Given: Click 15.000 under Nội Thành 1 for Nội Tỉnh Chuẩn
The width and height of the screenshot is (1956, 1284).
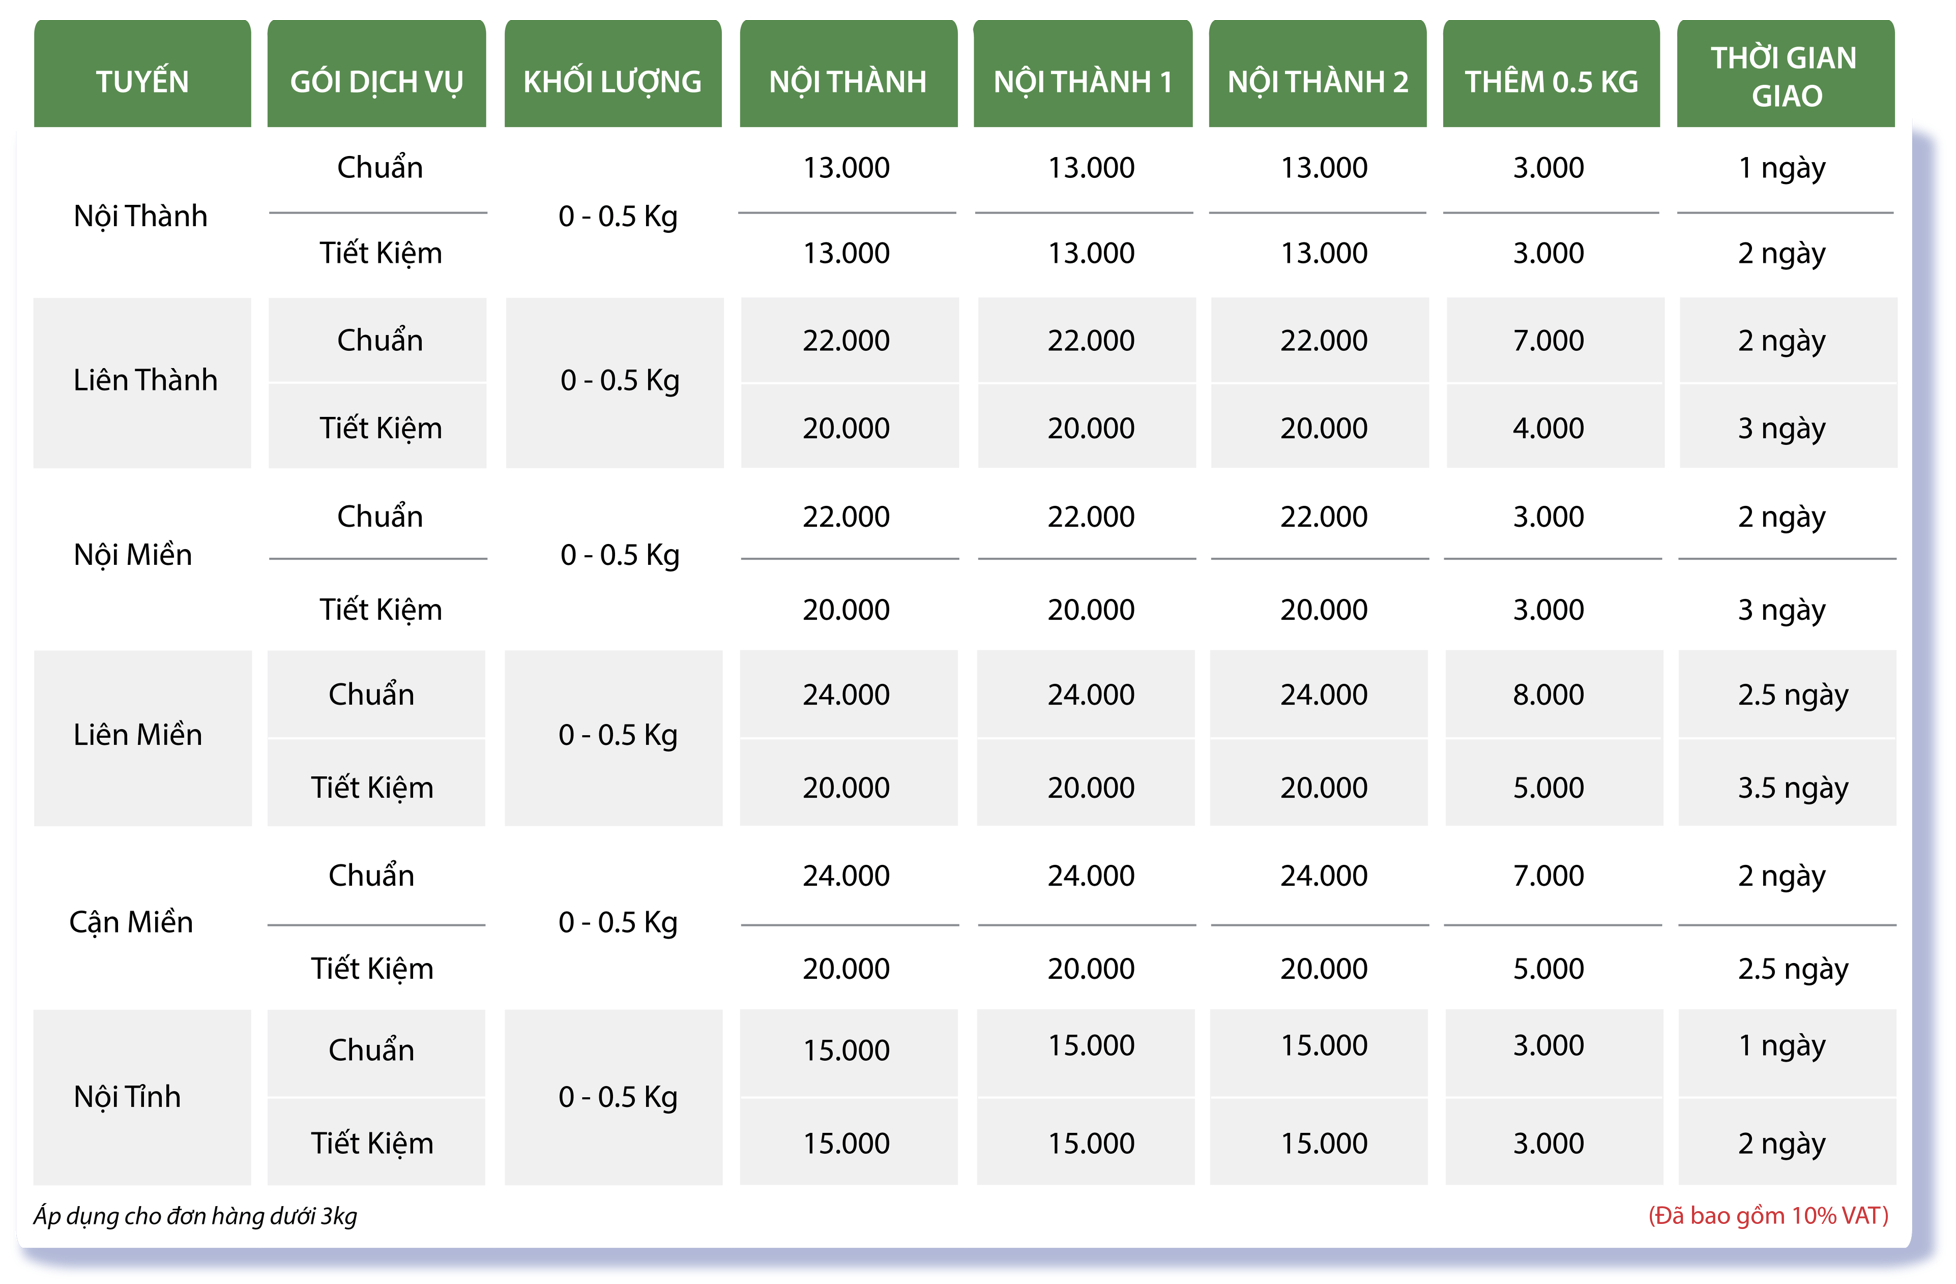Looking at the screenshot, I should click(x=1091, y=1046).
